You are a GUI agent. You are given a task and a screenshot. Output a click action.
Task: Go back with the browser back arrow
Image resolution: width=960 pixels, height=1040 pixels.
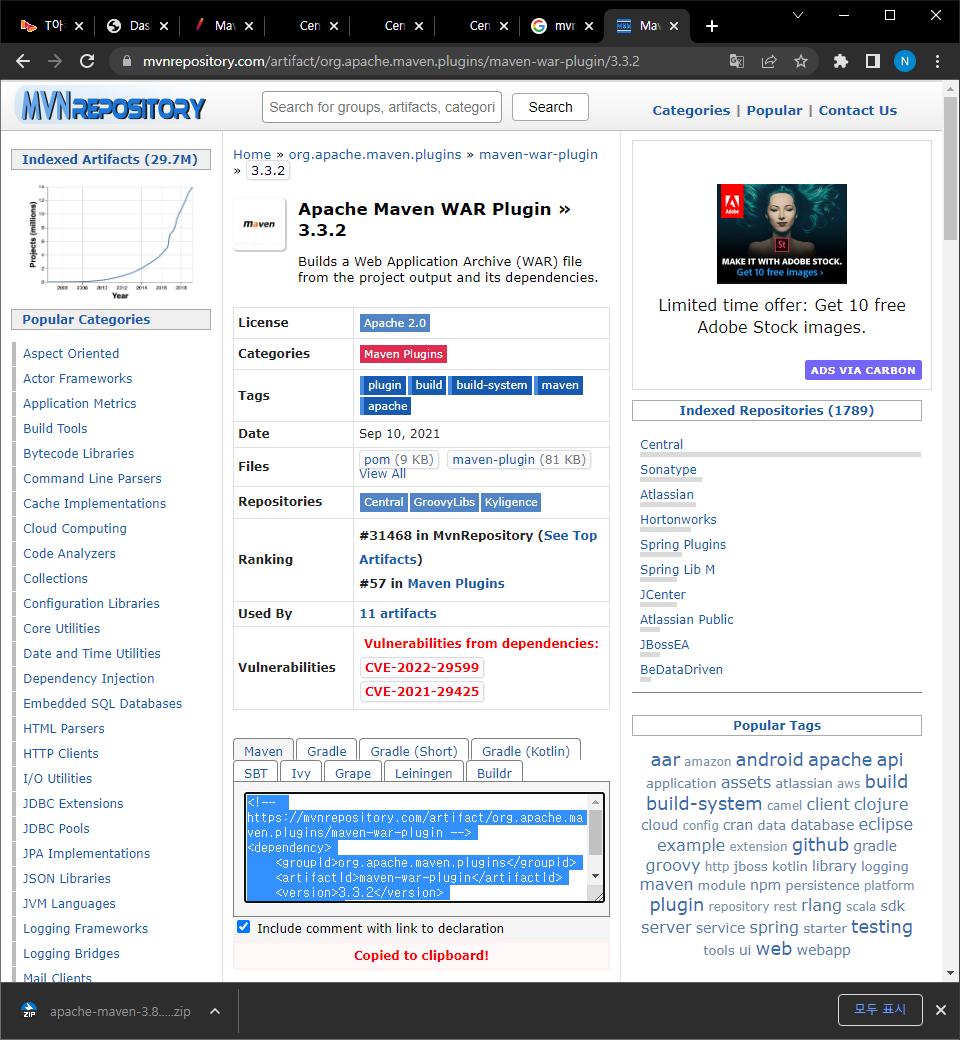23,62
